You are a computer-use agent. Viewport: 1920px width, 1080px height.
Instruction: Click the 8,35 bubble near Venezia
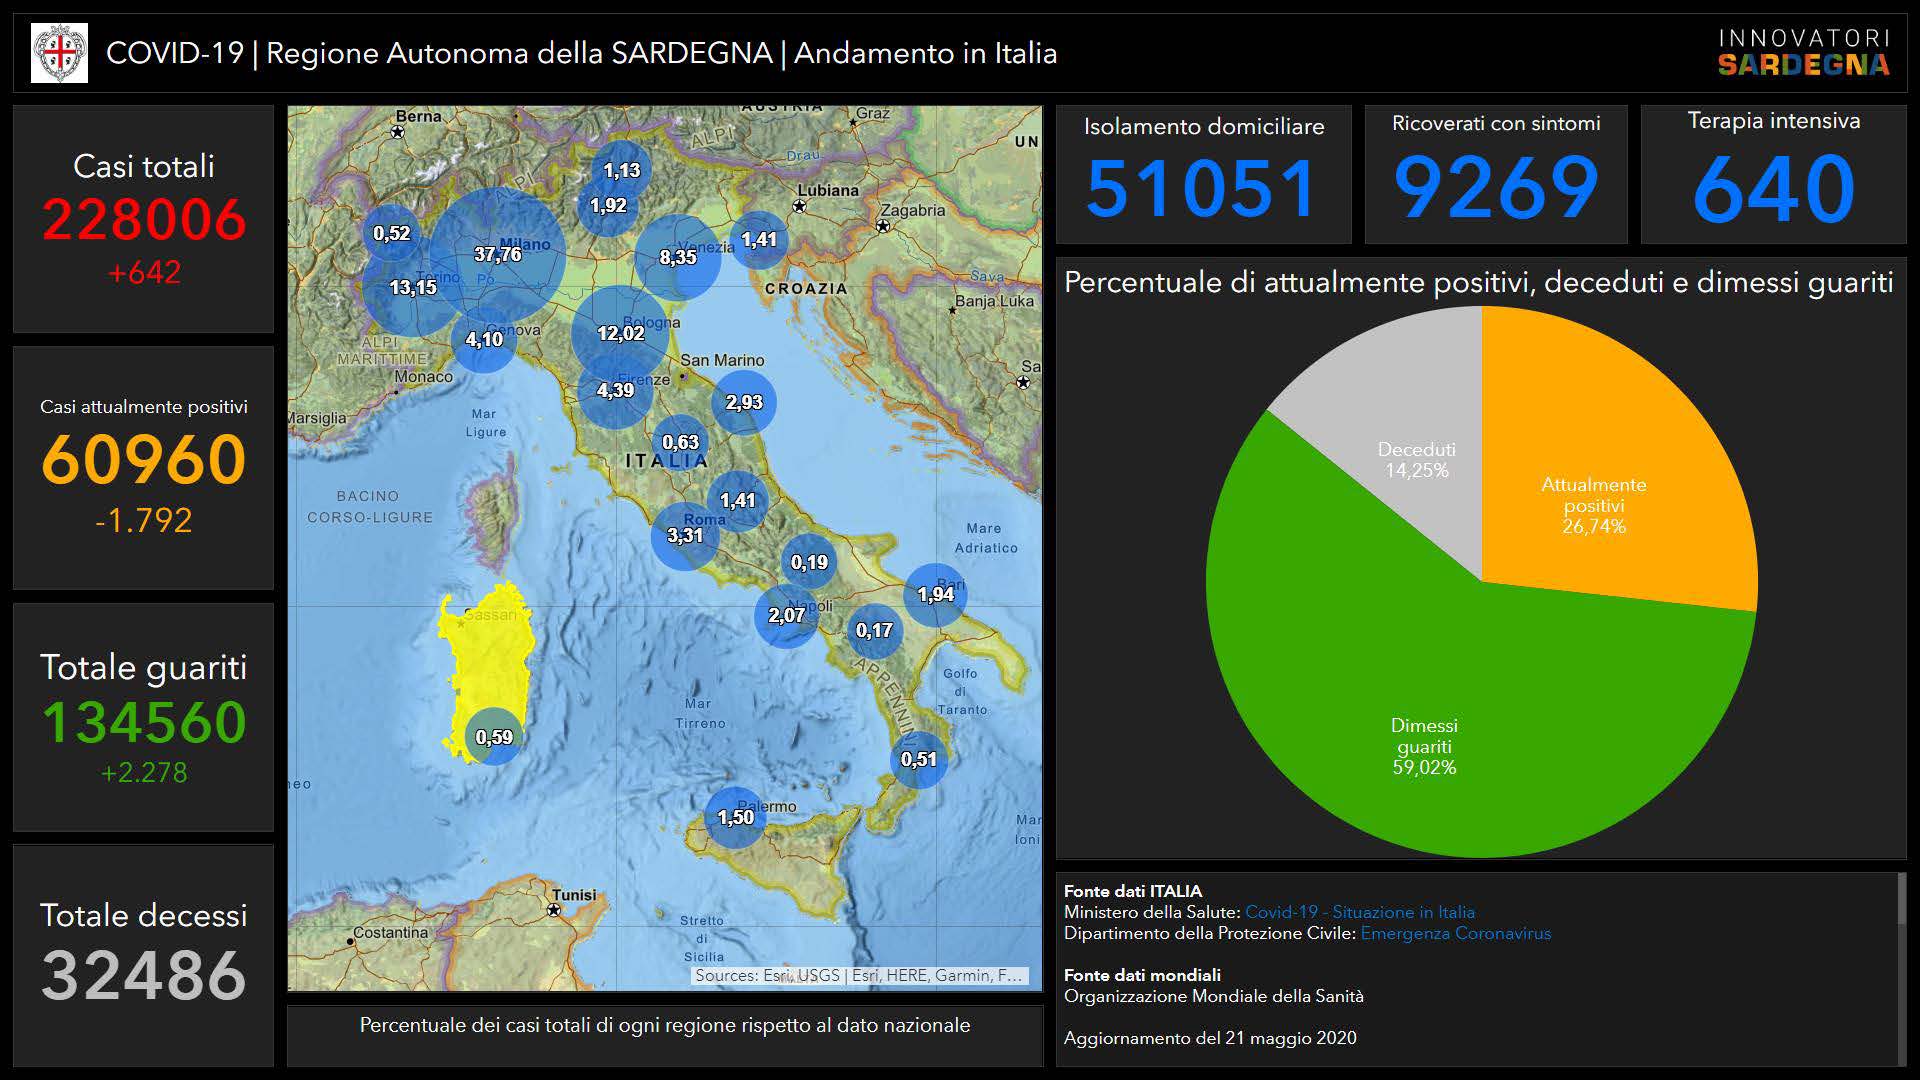pyautogui.click(x=677, y=257)
